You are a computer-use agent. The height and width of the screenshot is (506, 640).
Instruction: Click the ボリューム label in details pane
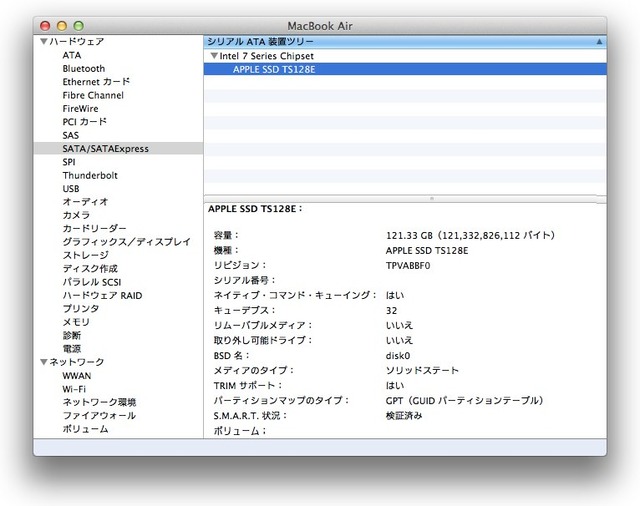coord(240,431)
